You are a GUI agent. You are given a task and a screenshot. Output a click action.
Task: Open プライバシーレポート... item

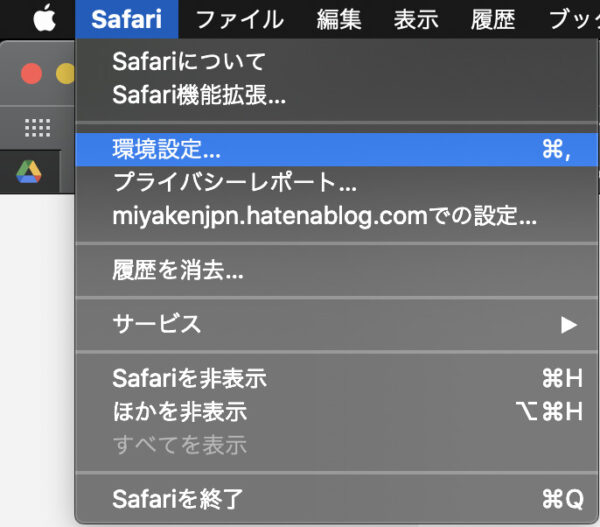coord(234,183)
